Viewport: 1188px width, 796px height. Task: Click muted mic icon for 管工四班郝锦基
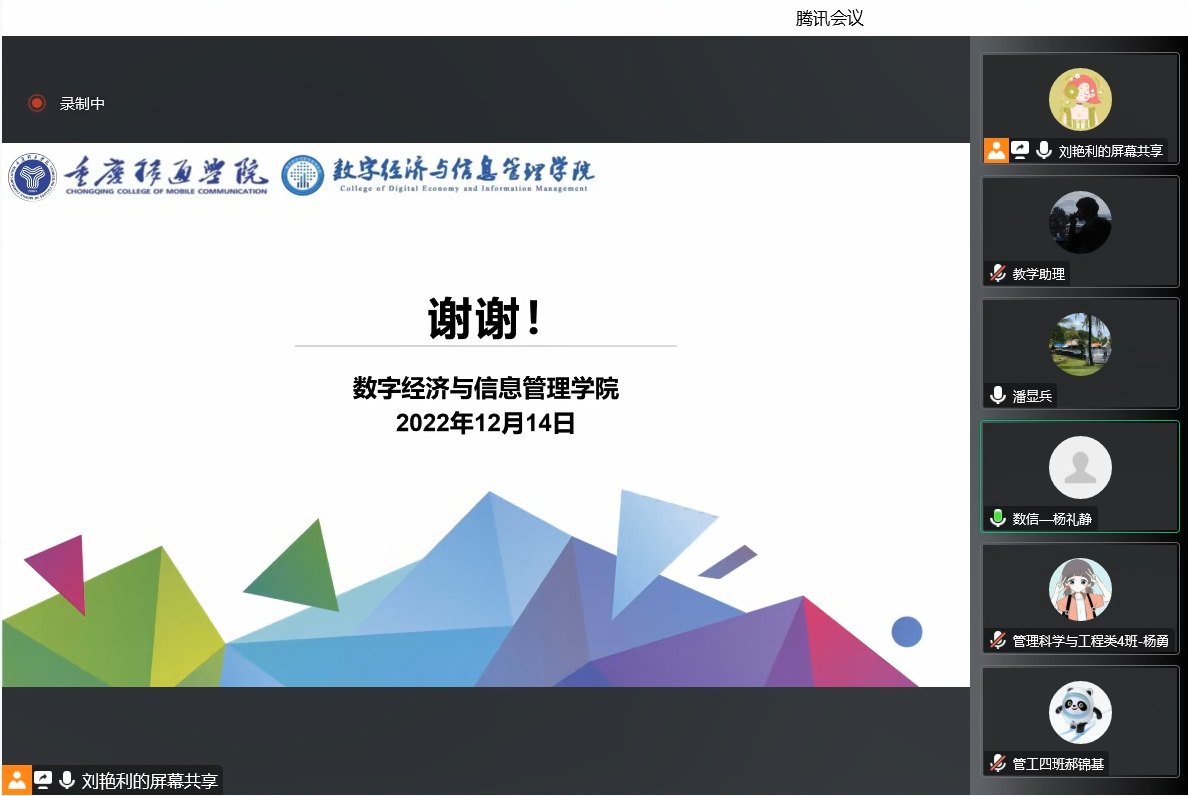[x=997, y=763]
